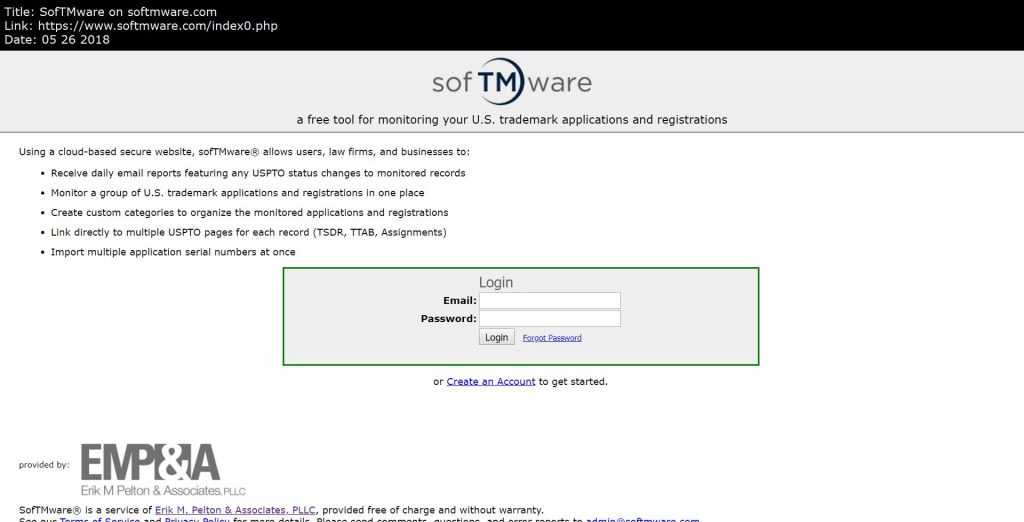The width and height of the screenshot is (1024, 522).
Task: Open Erik M. Pelton & Associates, PLLC link
Action: pyautogui.click(x=235, y=510)
